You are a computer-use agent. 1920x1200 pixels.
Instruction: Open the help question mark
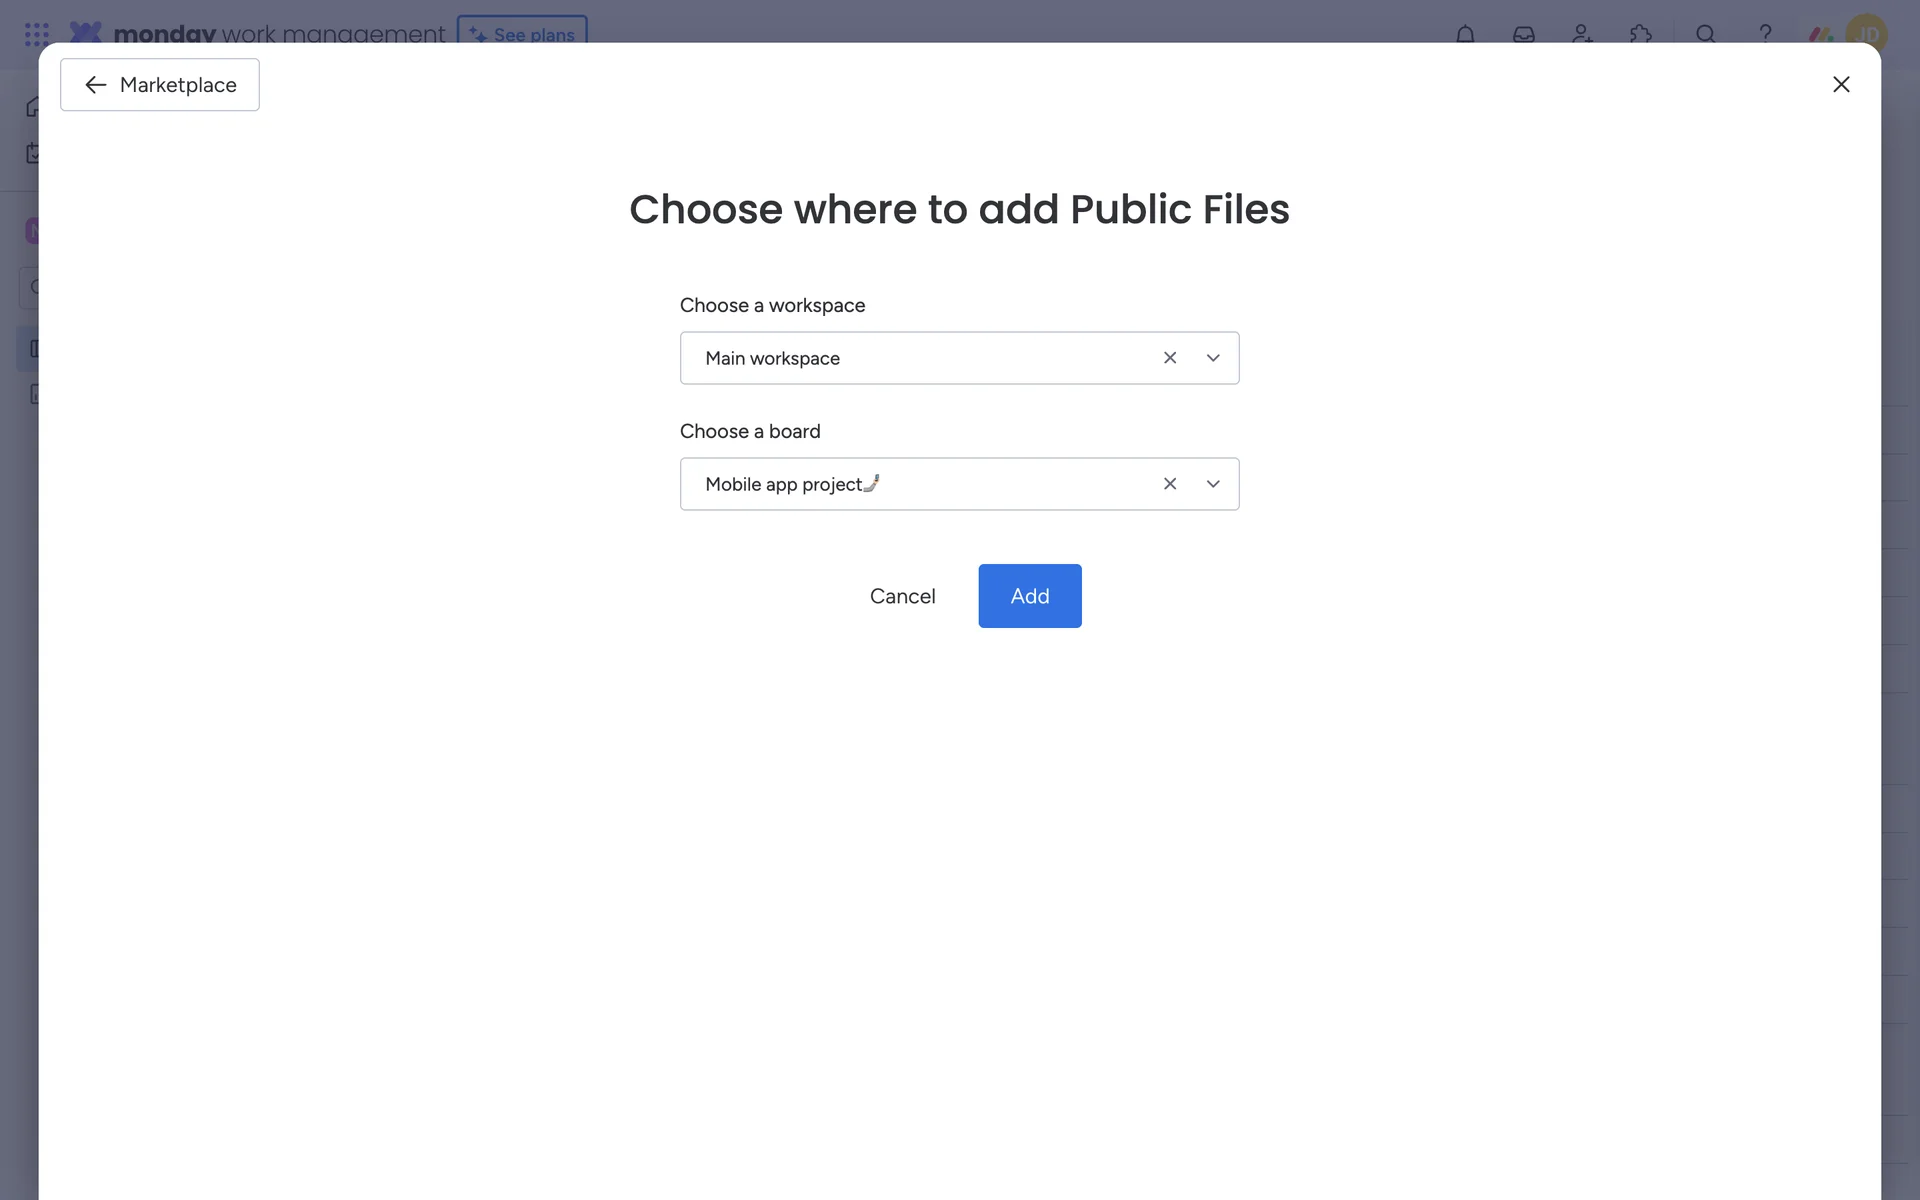click(1765, 33)
